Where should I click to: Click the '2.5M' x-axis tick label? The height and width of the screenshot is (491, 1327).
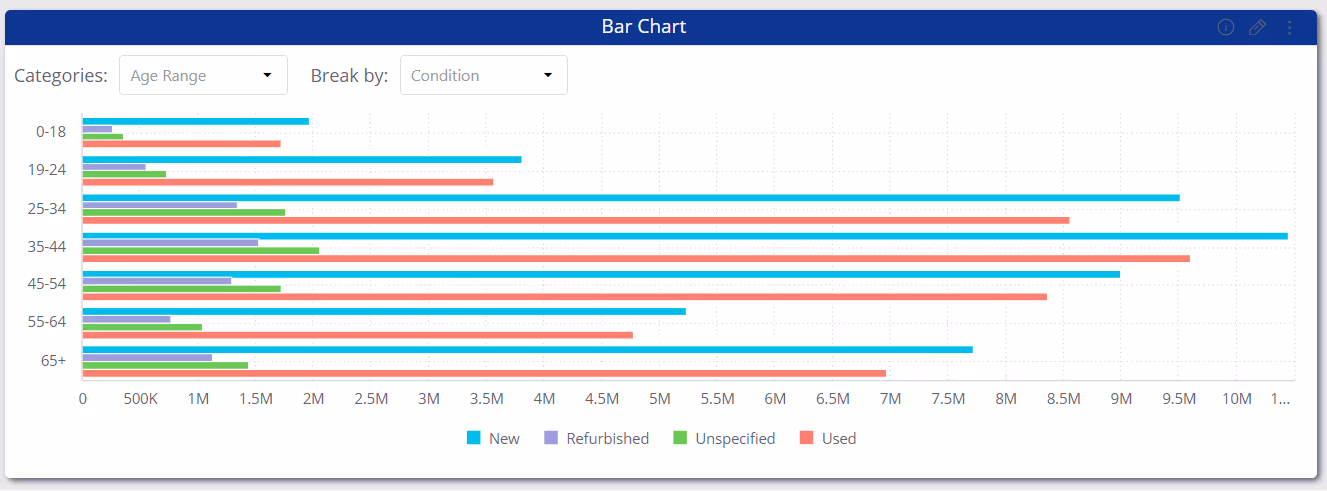pyautogui.click(x=371, y=398)
